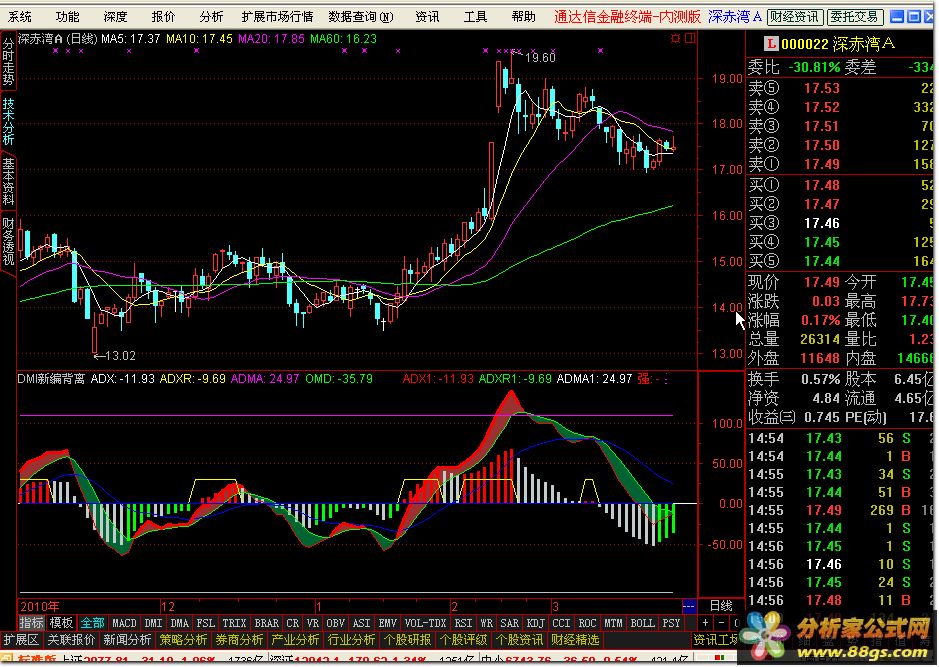Switch to the PSY indicator
Image resolution: width=939 pixels, height=667 pixels.
[671, 623]
